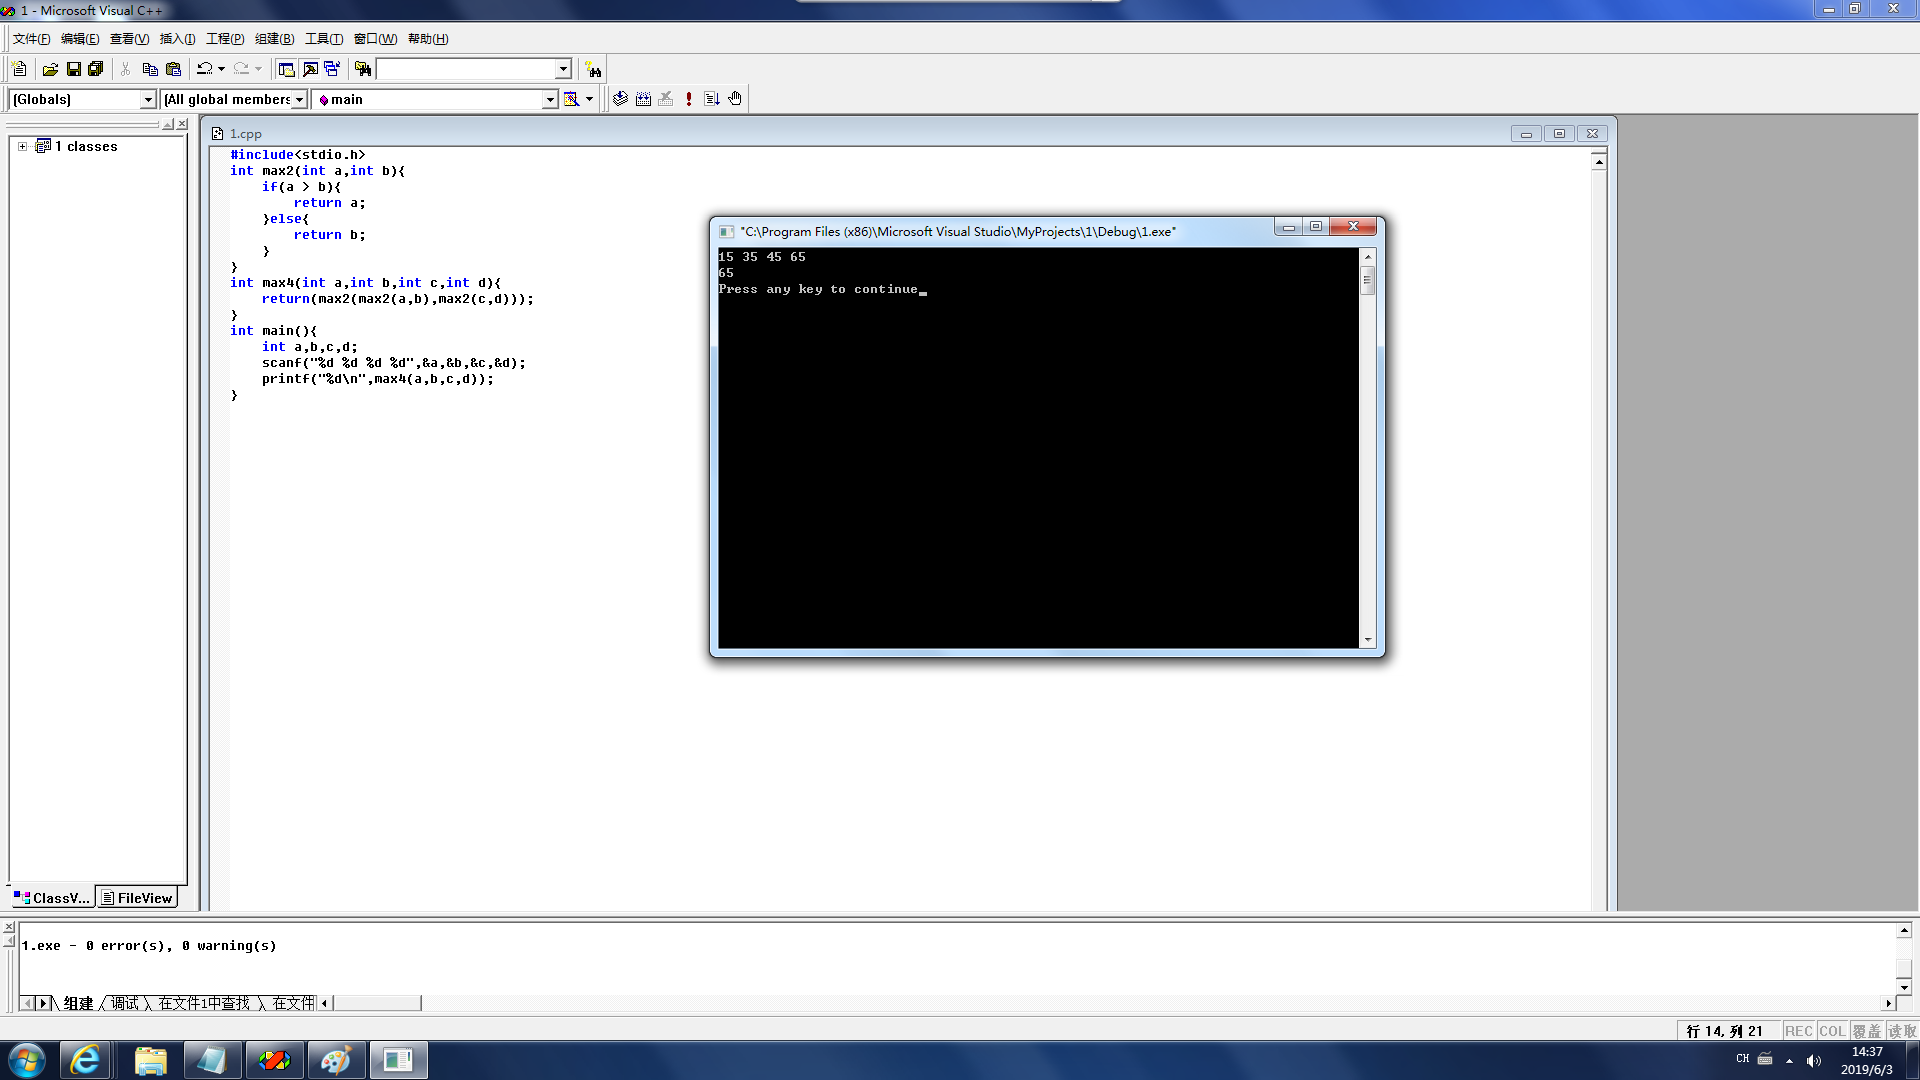Toggle the Workspace window button
Screen dimensions: 1920x1080
tap(286, 69)
